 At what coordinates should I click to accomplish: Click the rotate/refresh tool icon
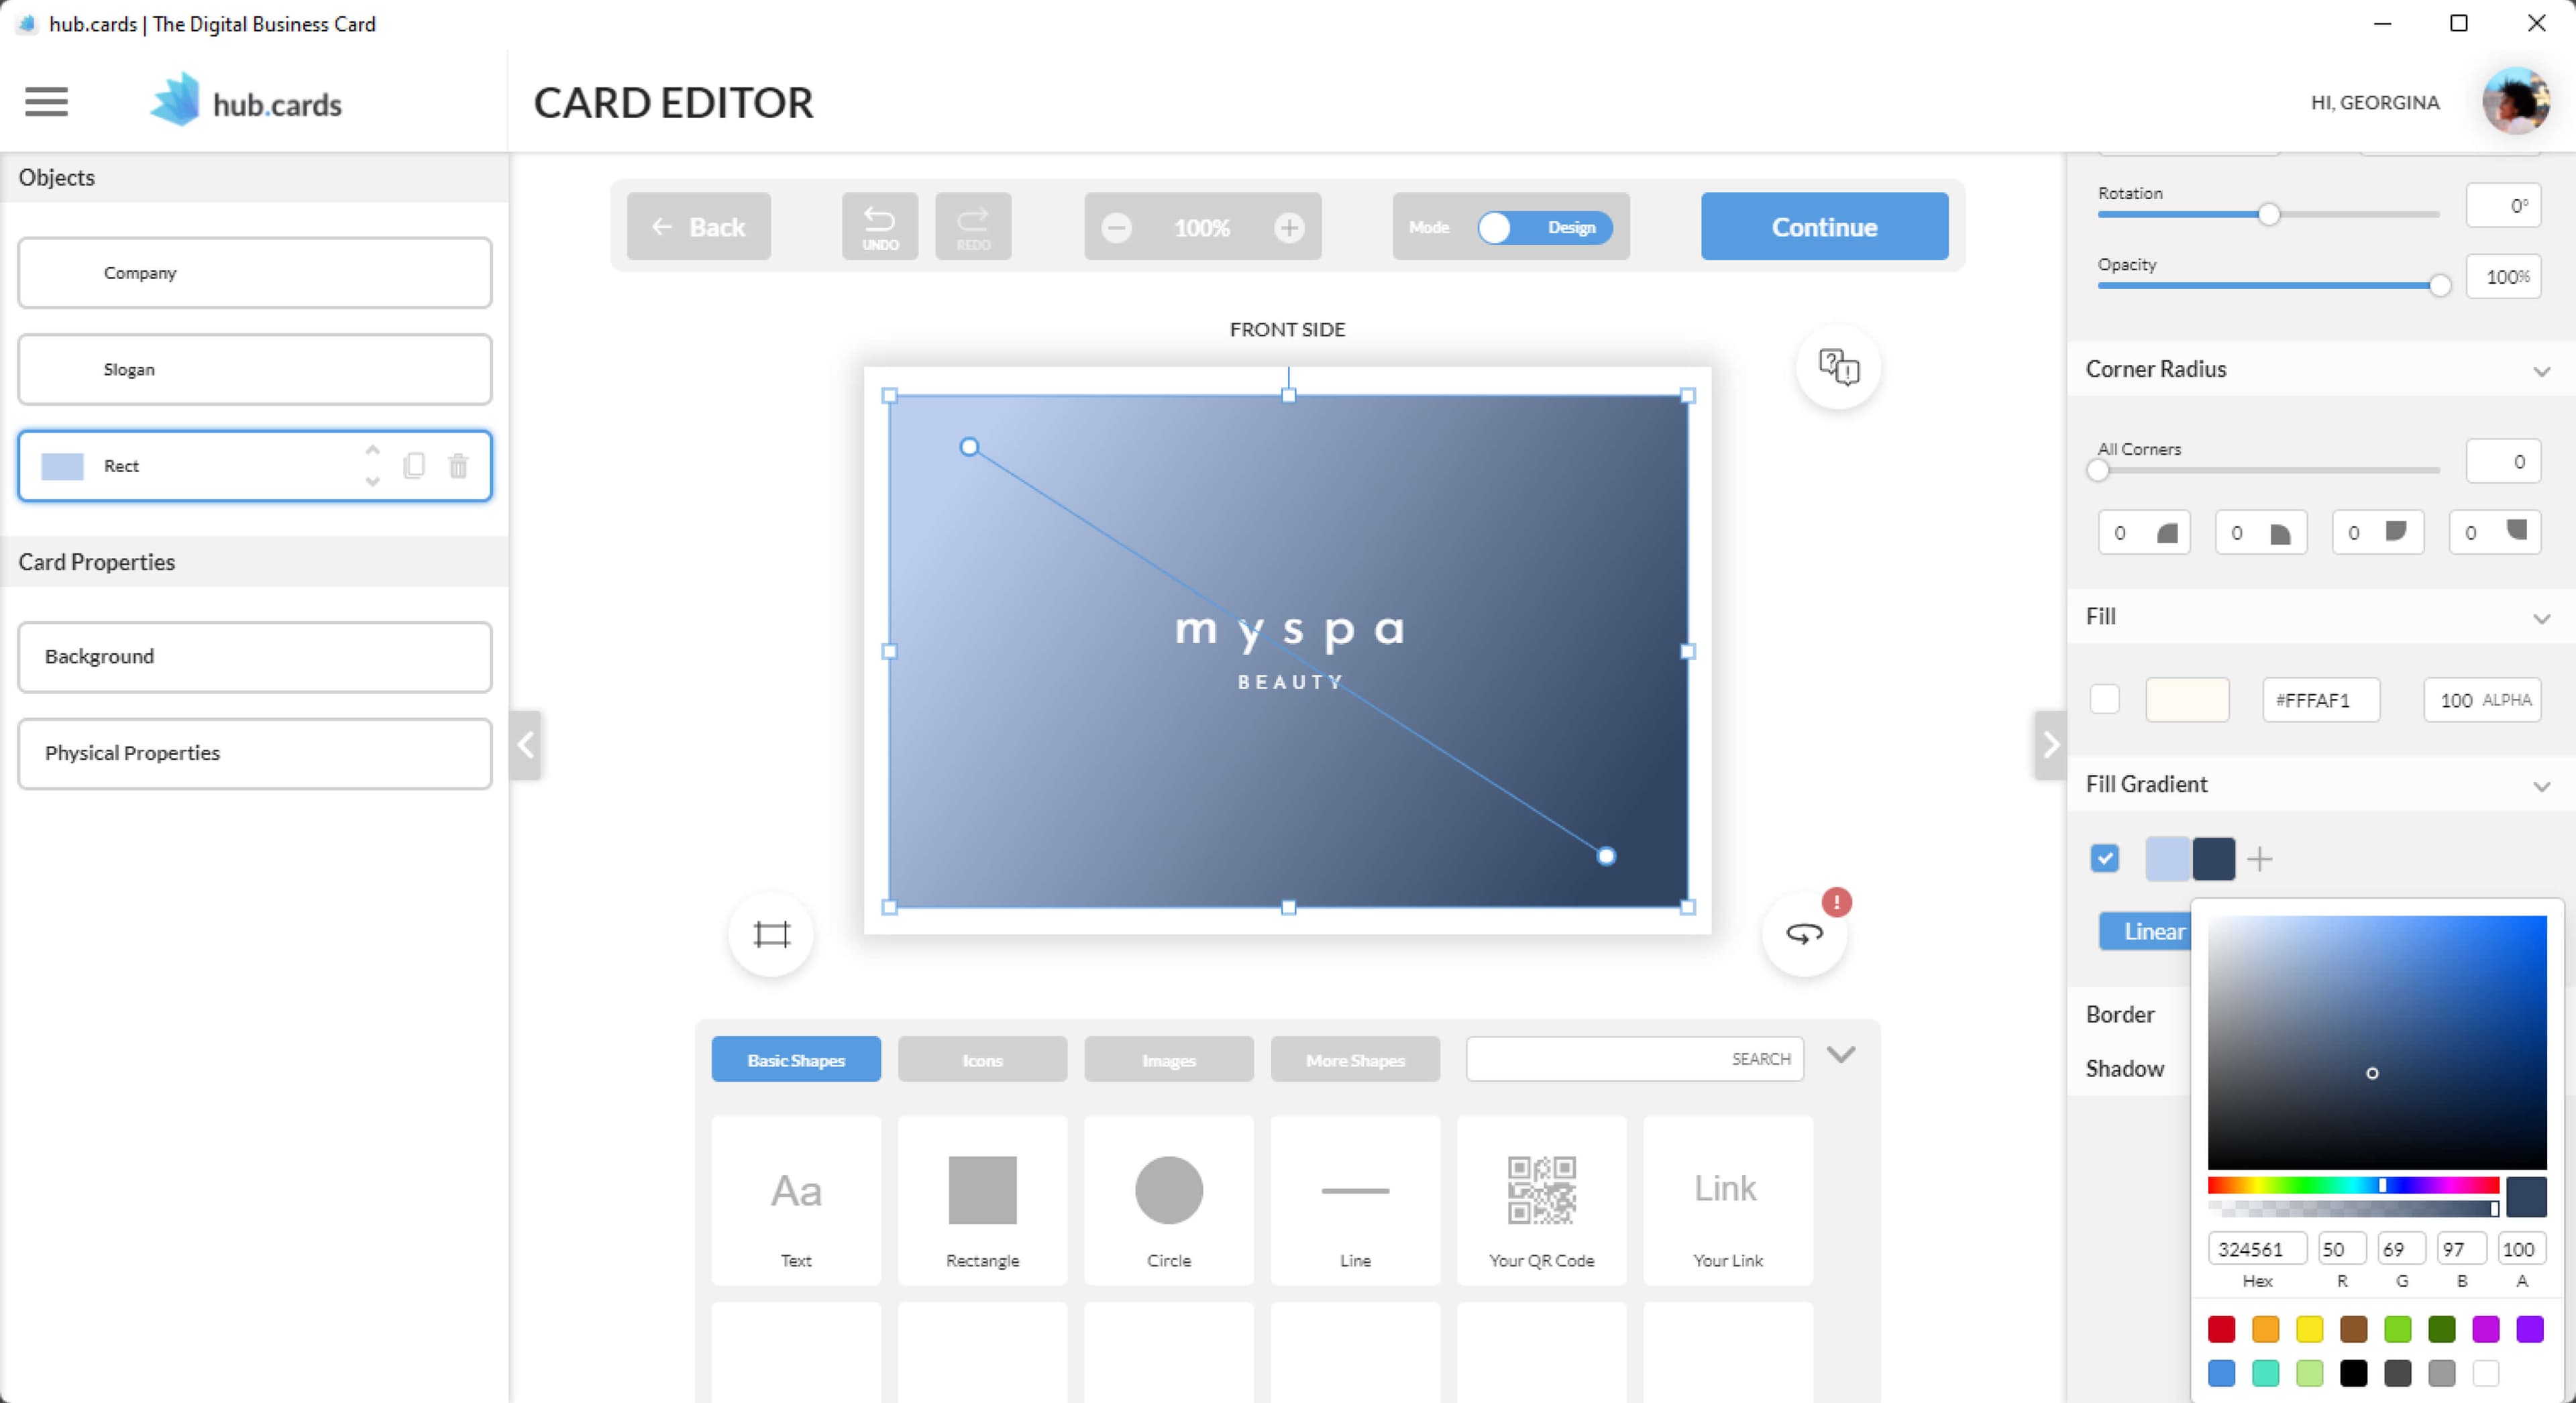[x=1804, y=935]
